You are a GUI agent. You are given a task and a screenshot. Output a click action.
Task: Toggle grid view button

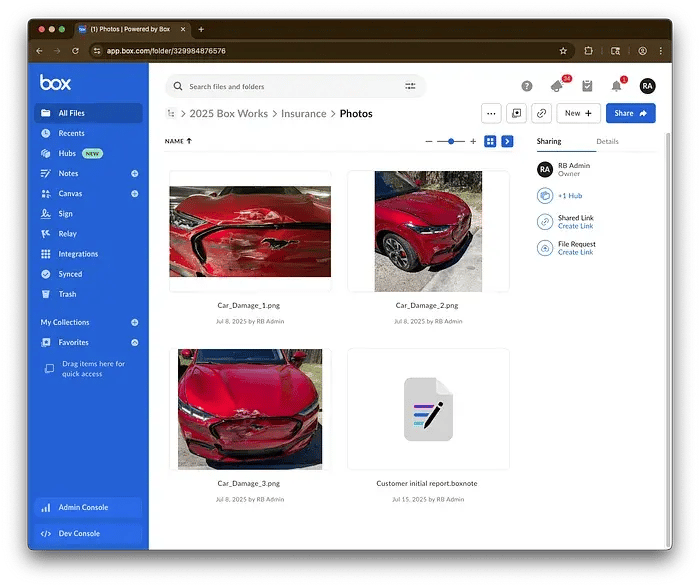coord(490,142)
